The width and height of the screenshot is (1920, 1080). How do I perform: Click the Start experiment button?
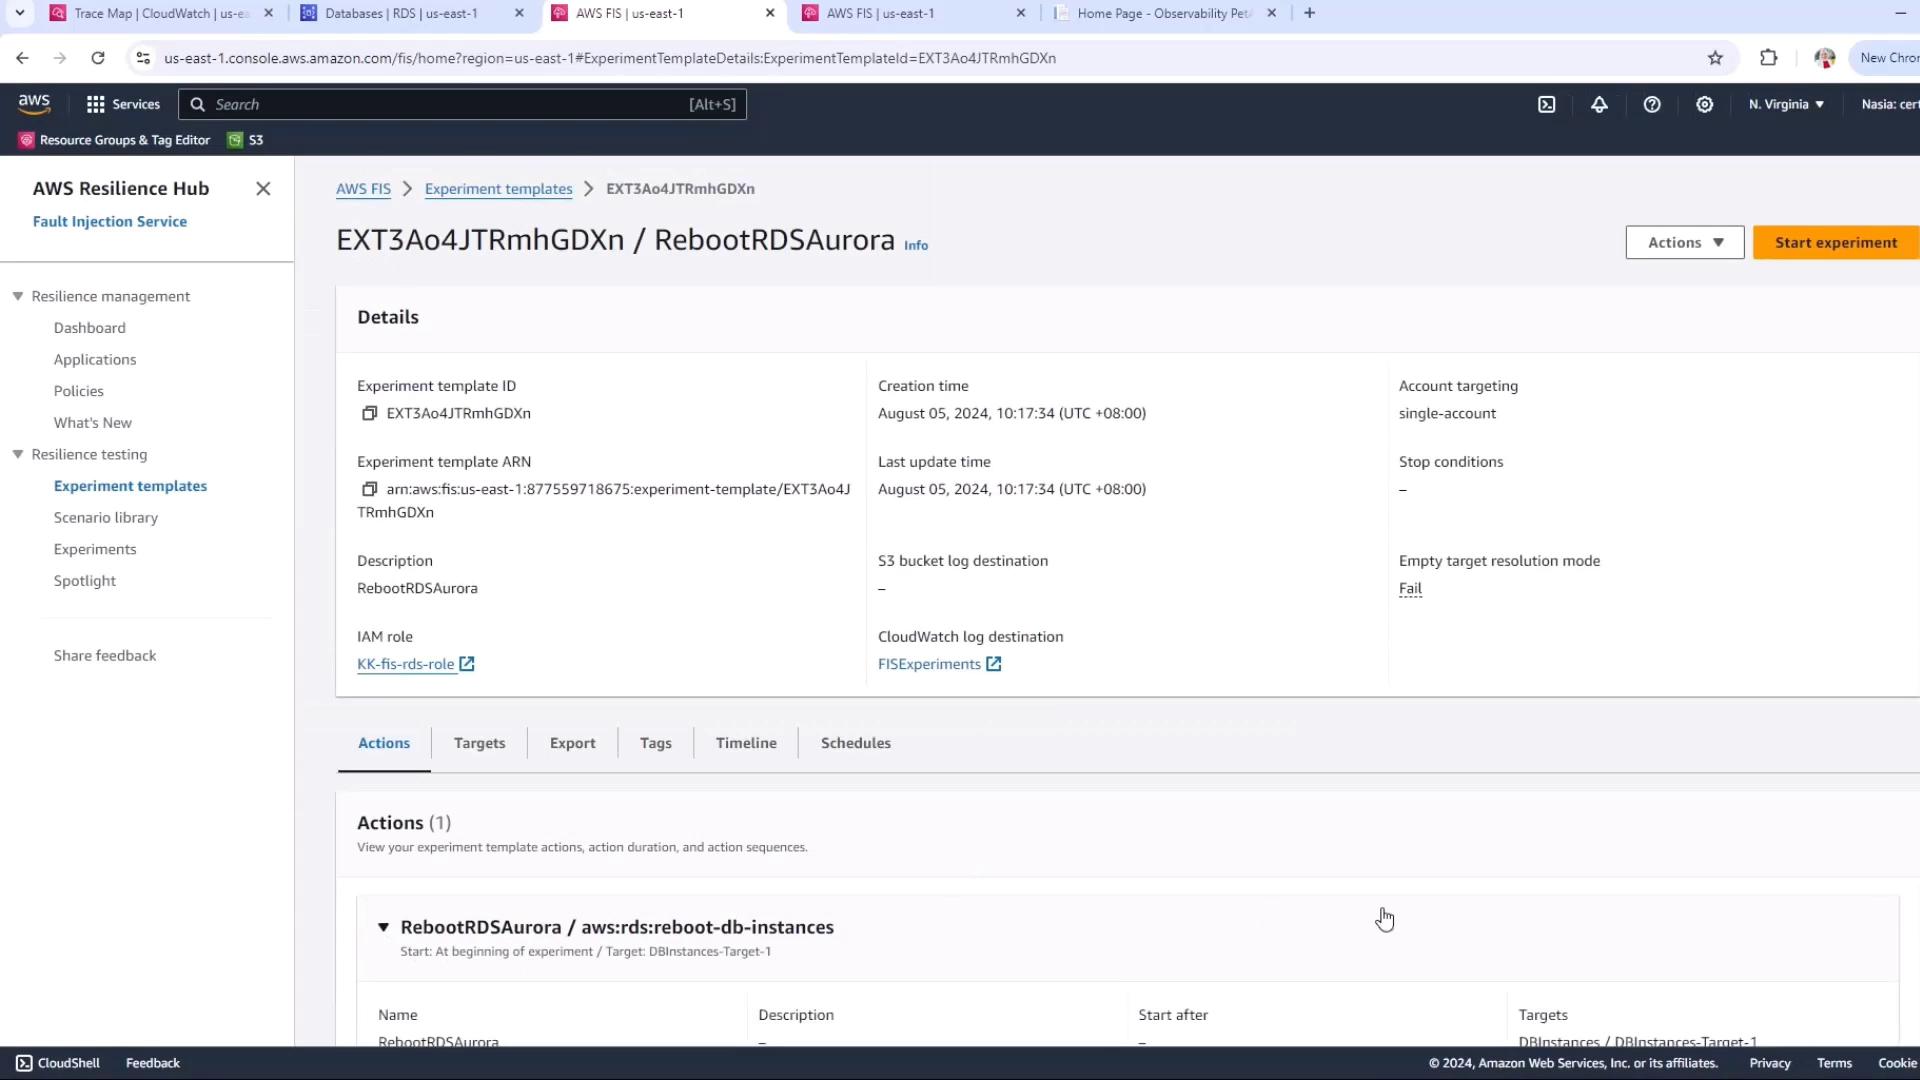1835,242
